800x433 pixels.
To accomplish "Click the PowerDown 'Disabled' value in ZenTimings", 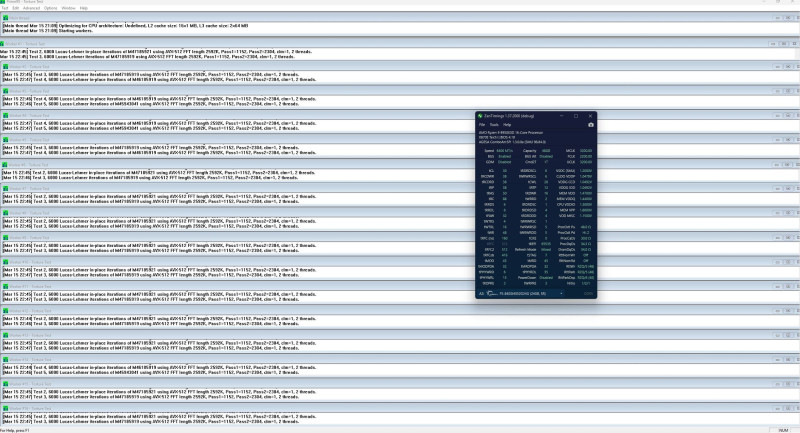I will coord(546,278).
